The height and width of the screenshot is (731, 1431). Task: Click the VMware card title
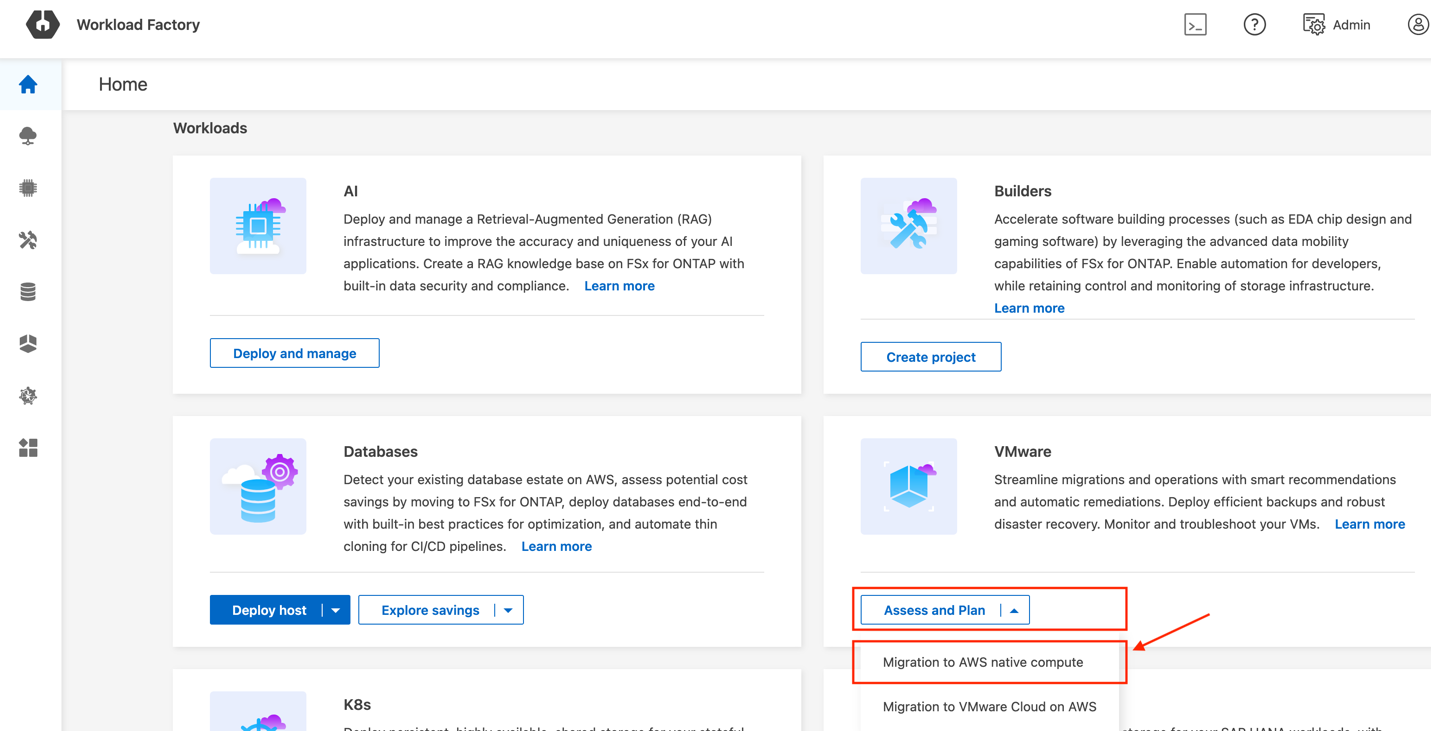[1023, 452]
